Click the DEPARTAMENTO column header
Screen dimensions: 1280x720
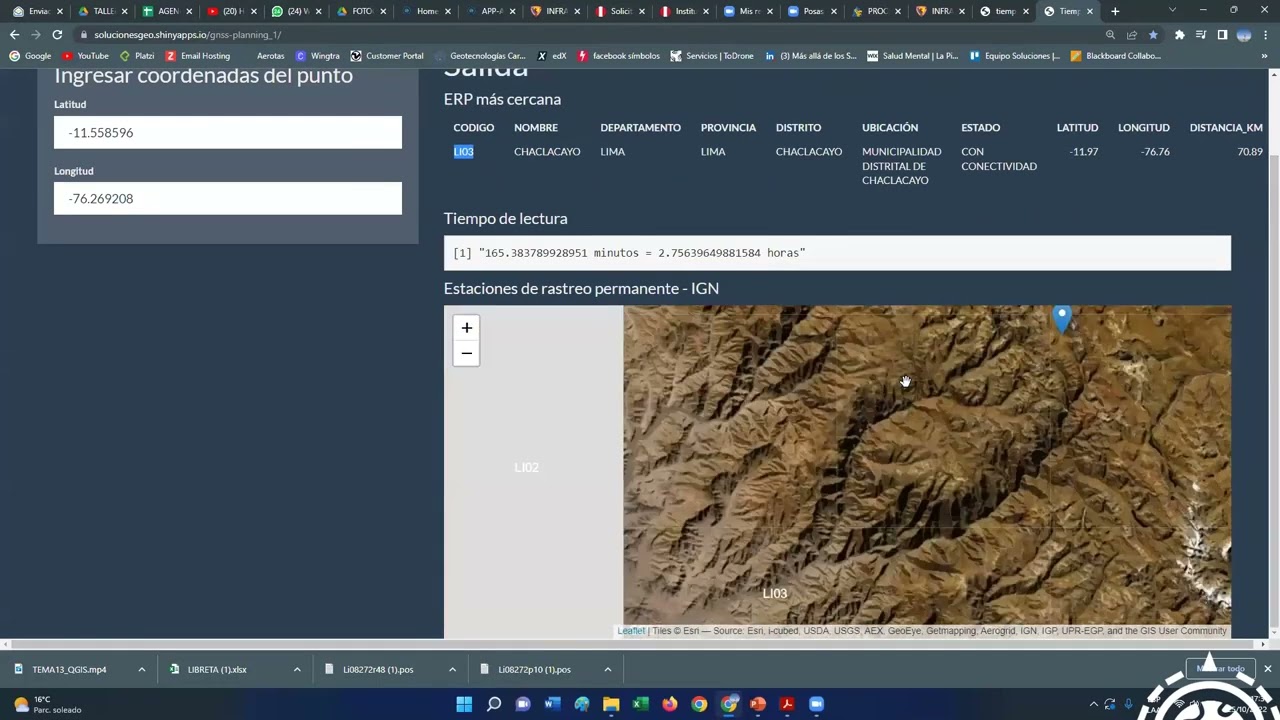640,128
